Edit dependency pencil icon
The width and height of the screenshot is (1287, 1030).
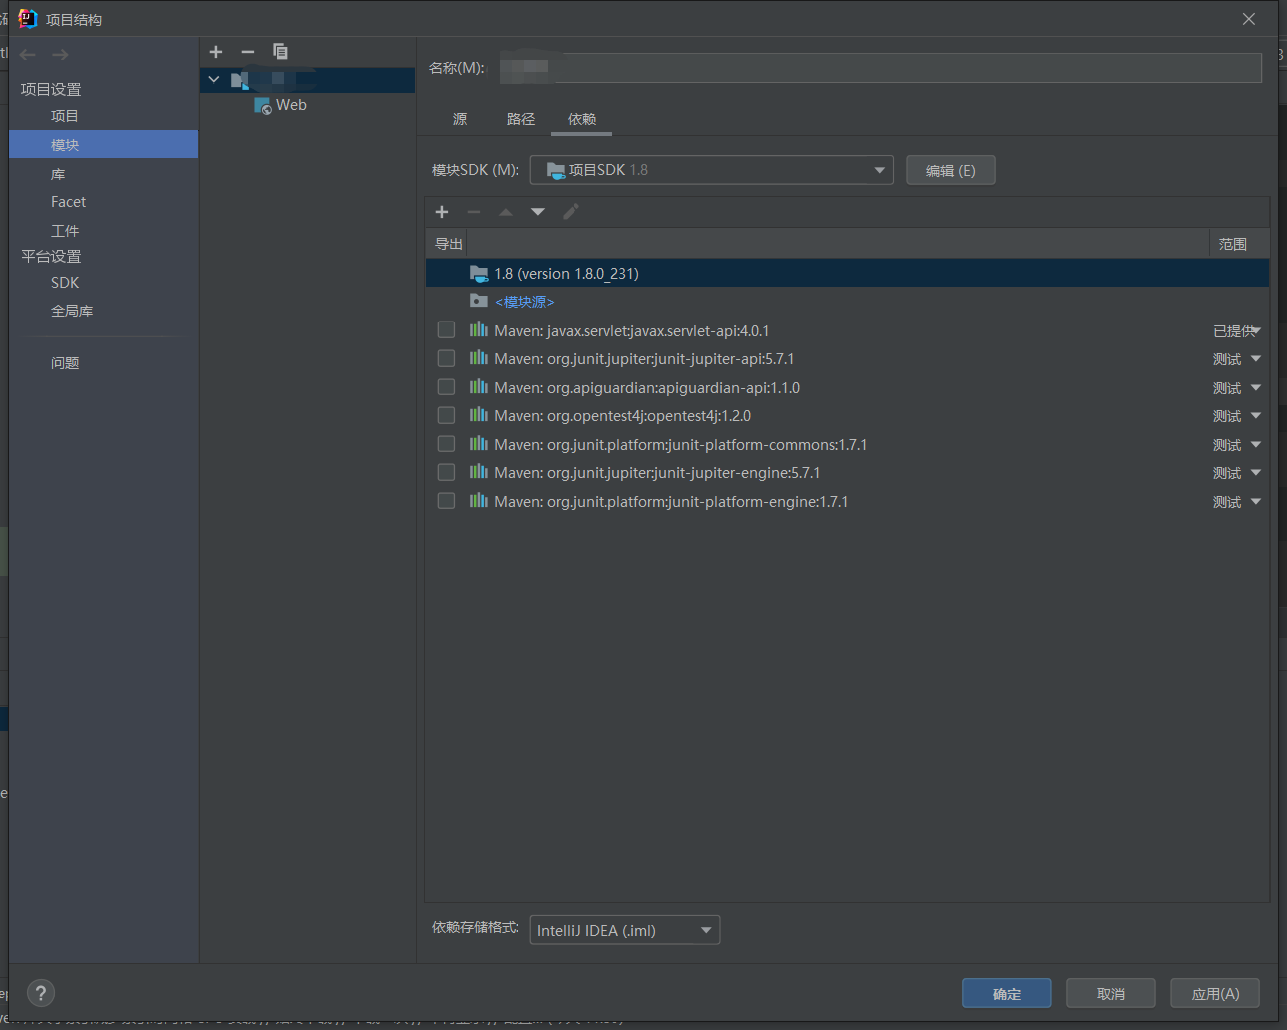pos(571,212)
